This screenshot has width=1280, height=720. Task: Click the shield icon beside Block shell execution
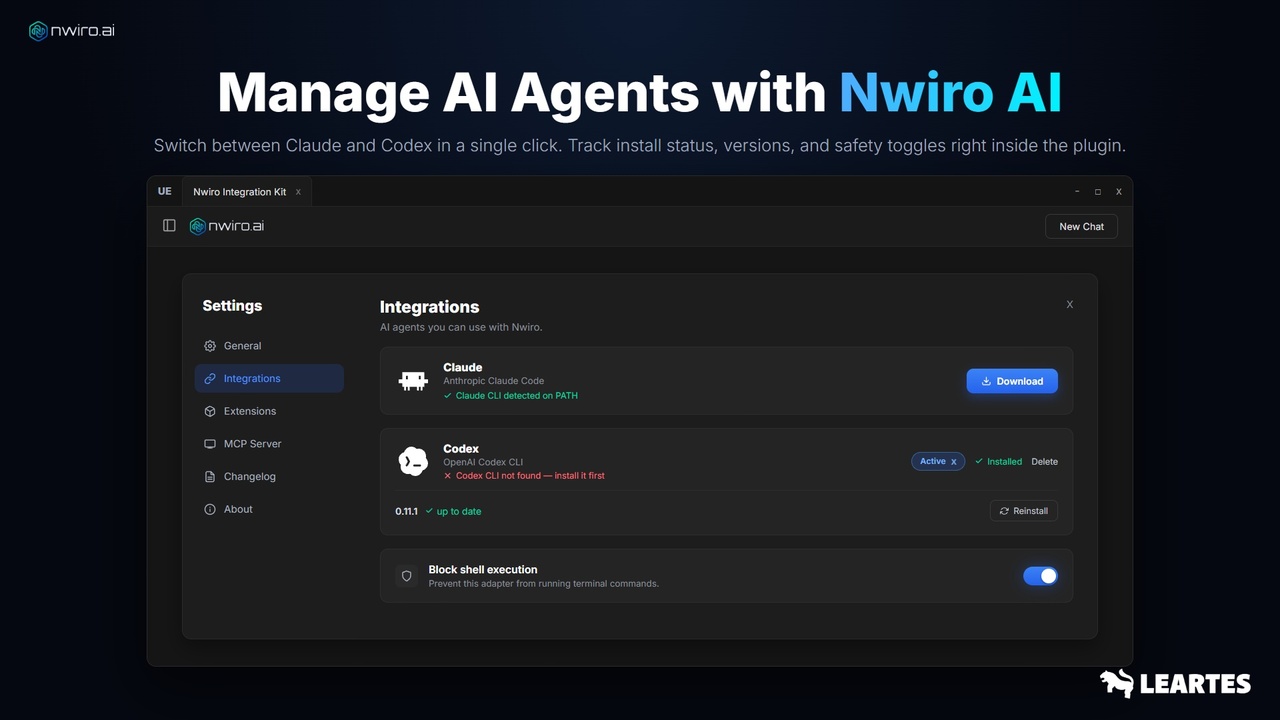pyautogui.click(x=406, y=576)
